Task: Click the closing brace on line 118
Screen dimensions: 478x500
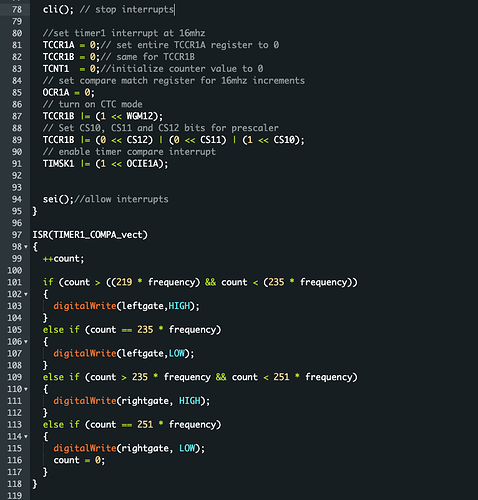Action: click(x=35, y=484)
